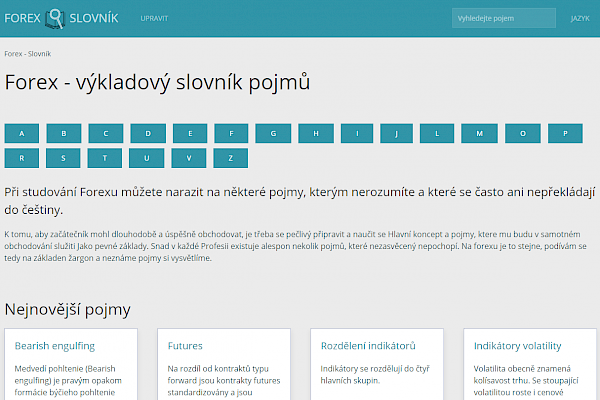
Task: Open the letter R terms
Action: (x=22, y=157)
